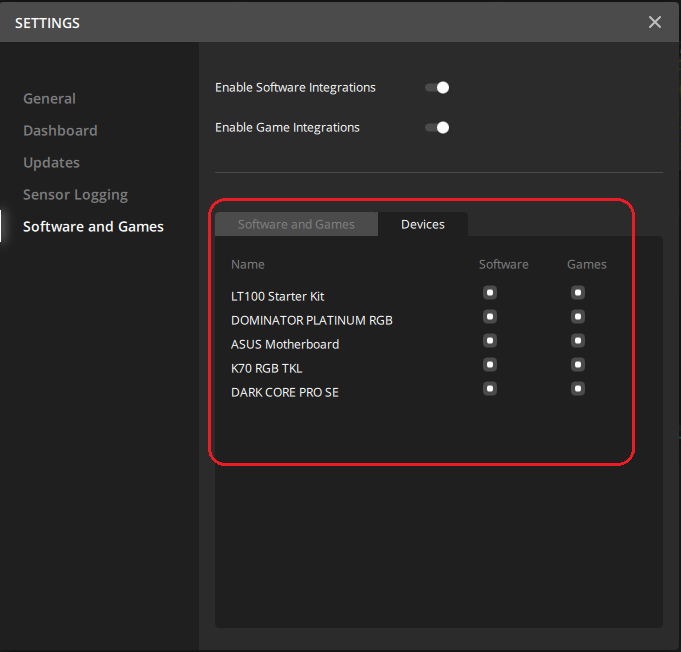Screen dimensions: 681x652
Task: Toggle Games checkbox for ASUS Motherboard
Action: [x=578, y=341]
